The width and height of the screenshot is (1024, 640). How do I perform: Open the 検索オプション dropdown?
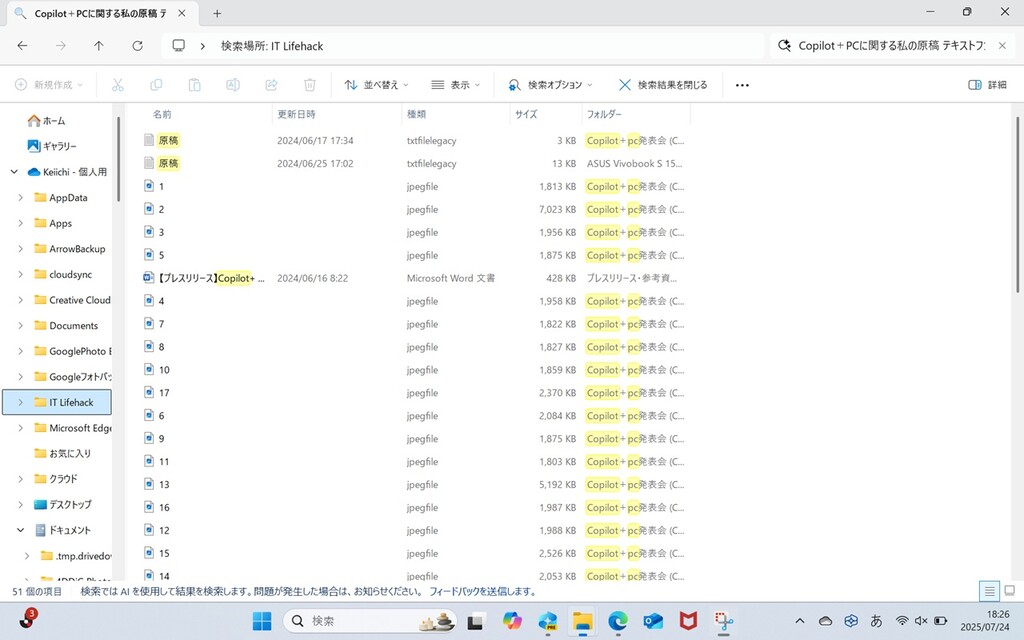[x=551, y=85]
